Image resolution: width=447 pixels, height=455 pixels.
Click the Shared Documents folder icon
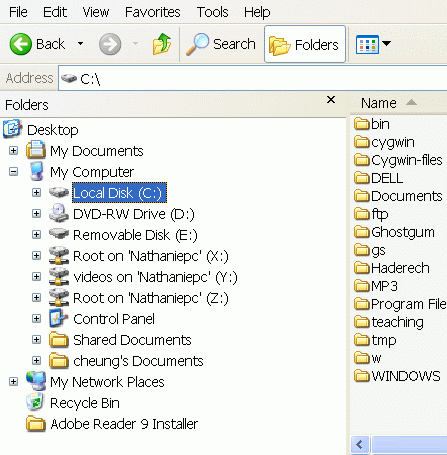(59, 339)
